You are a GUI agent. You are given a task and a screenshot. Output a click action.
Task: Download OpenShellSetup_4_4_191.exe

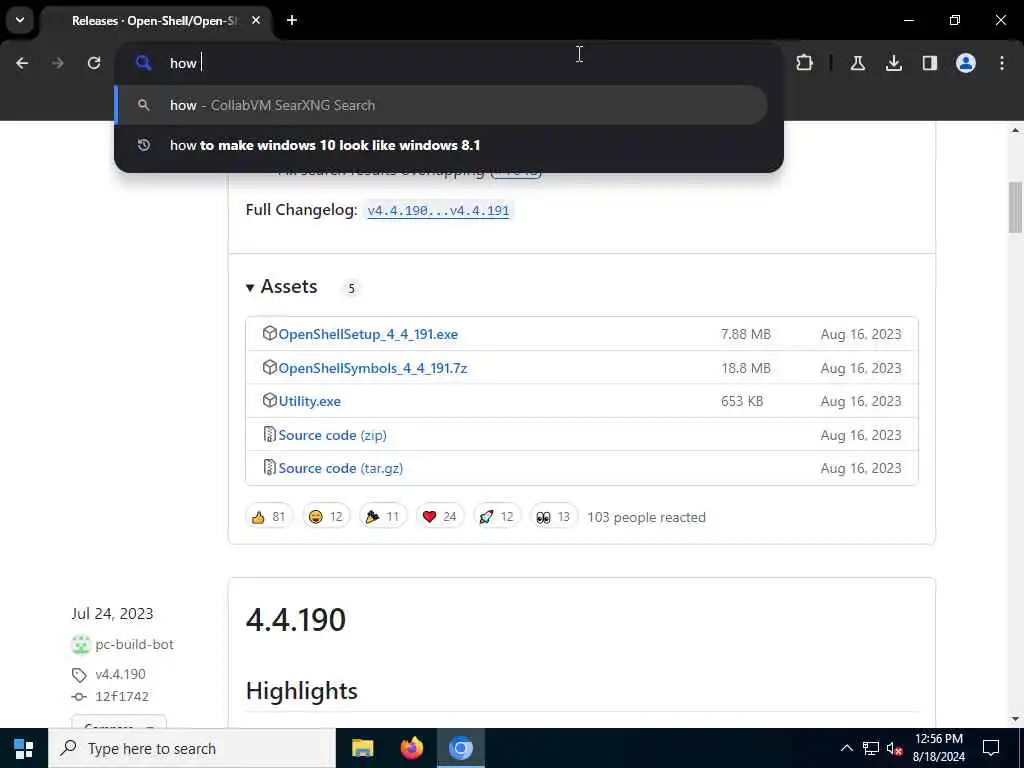(x=368, y=334)
